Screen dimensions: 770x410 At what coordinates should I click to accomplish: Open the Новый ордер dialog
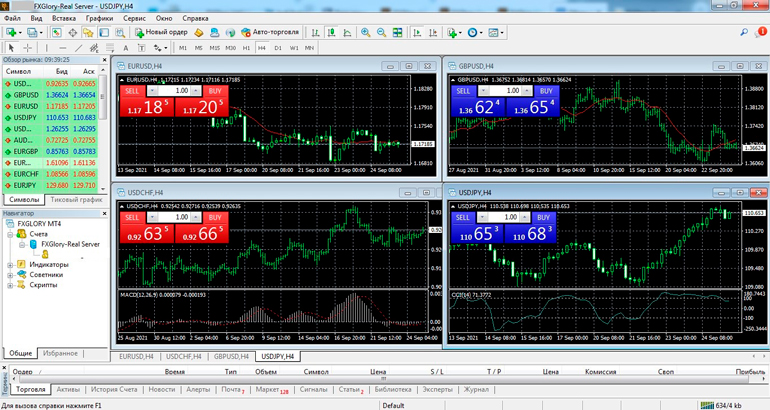pyautogui.click(x=160, y=32)
